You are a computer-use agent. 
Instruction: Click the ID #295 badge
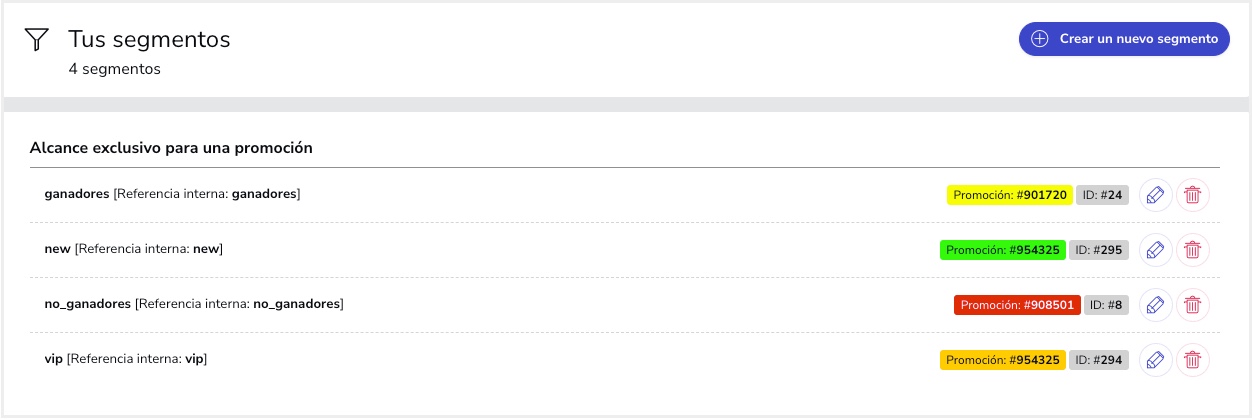point(1099,250)
